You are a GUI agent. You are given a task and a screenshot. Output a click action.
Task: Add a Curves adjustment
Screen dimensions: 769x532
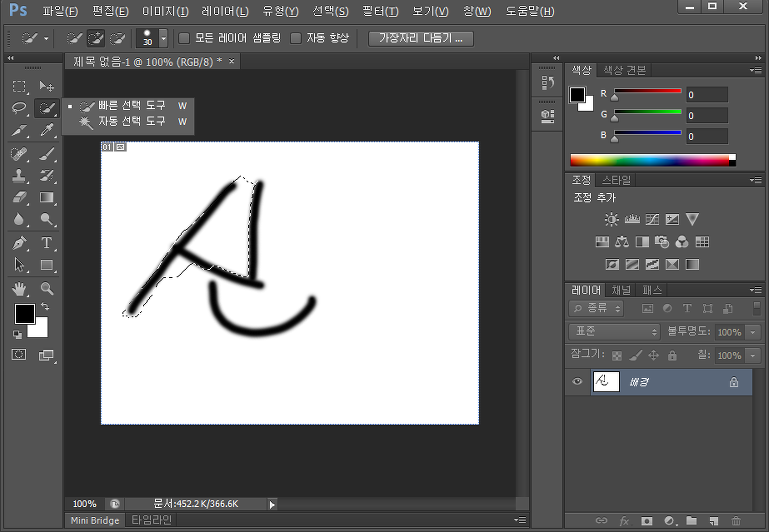click(x=652, y=219)
